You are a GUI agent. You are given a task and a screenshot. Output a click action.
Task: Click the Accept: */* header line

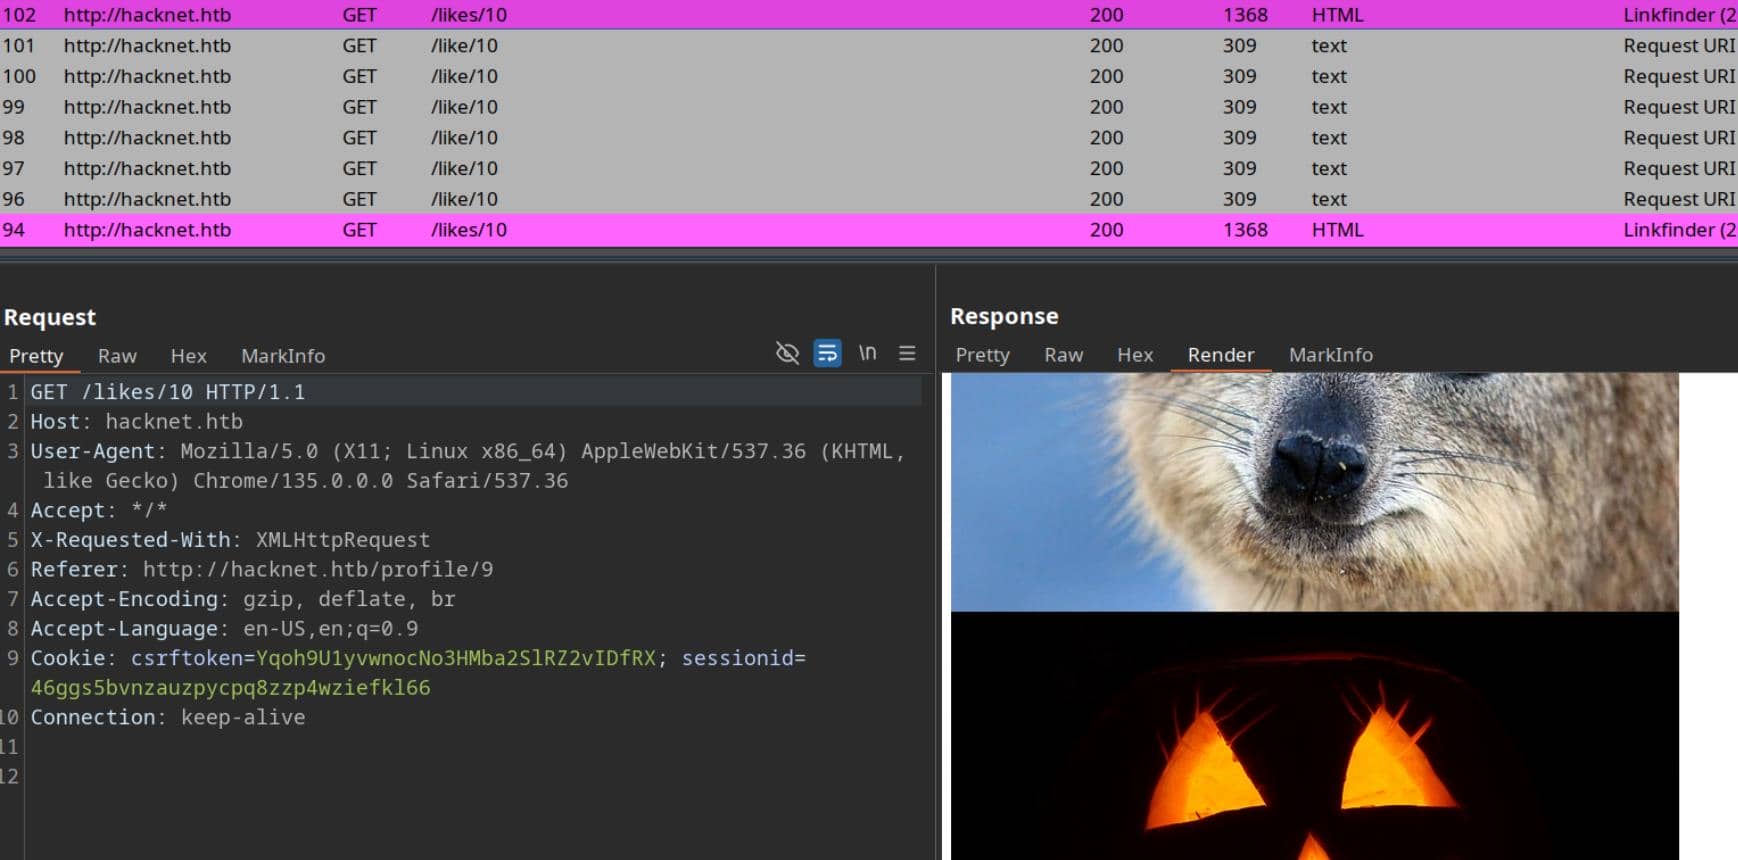[x=98, y=510]
